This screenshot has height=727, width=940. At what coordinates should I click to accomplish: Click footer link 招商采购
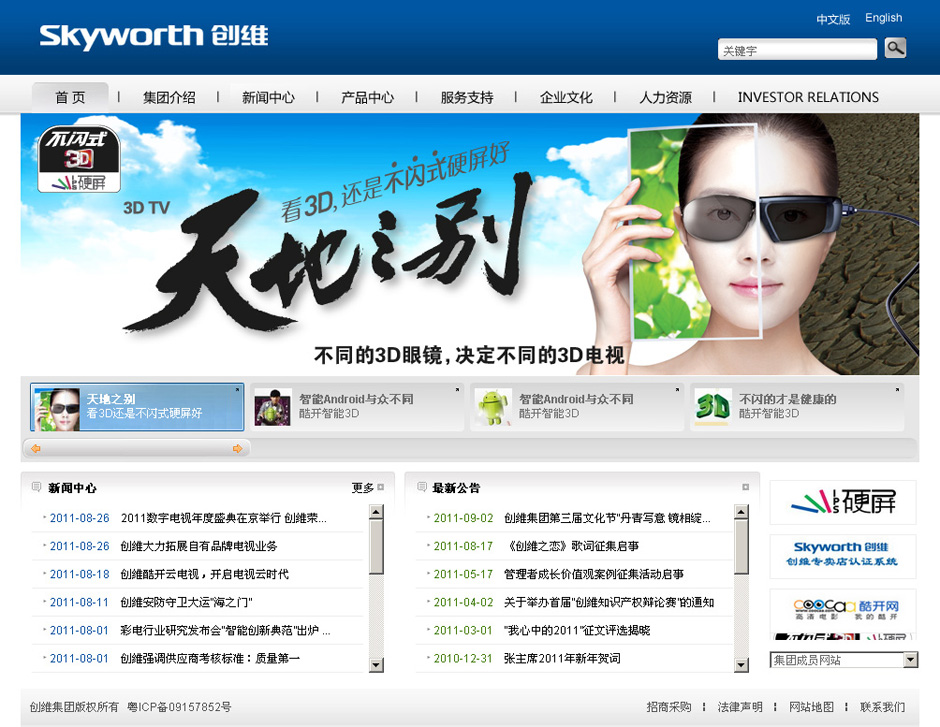pyautogui.click(x=669, y=707)
